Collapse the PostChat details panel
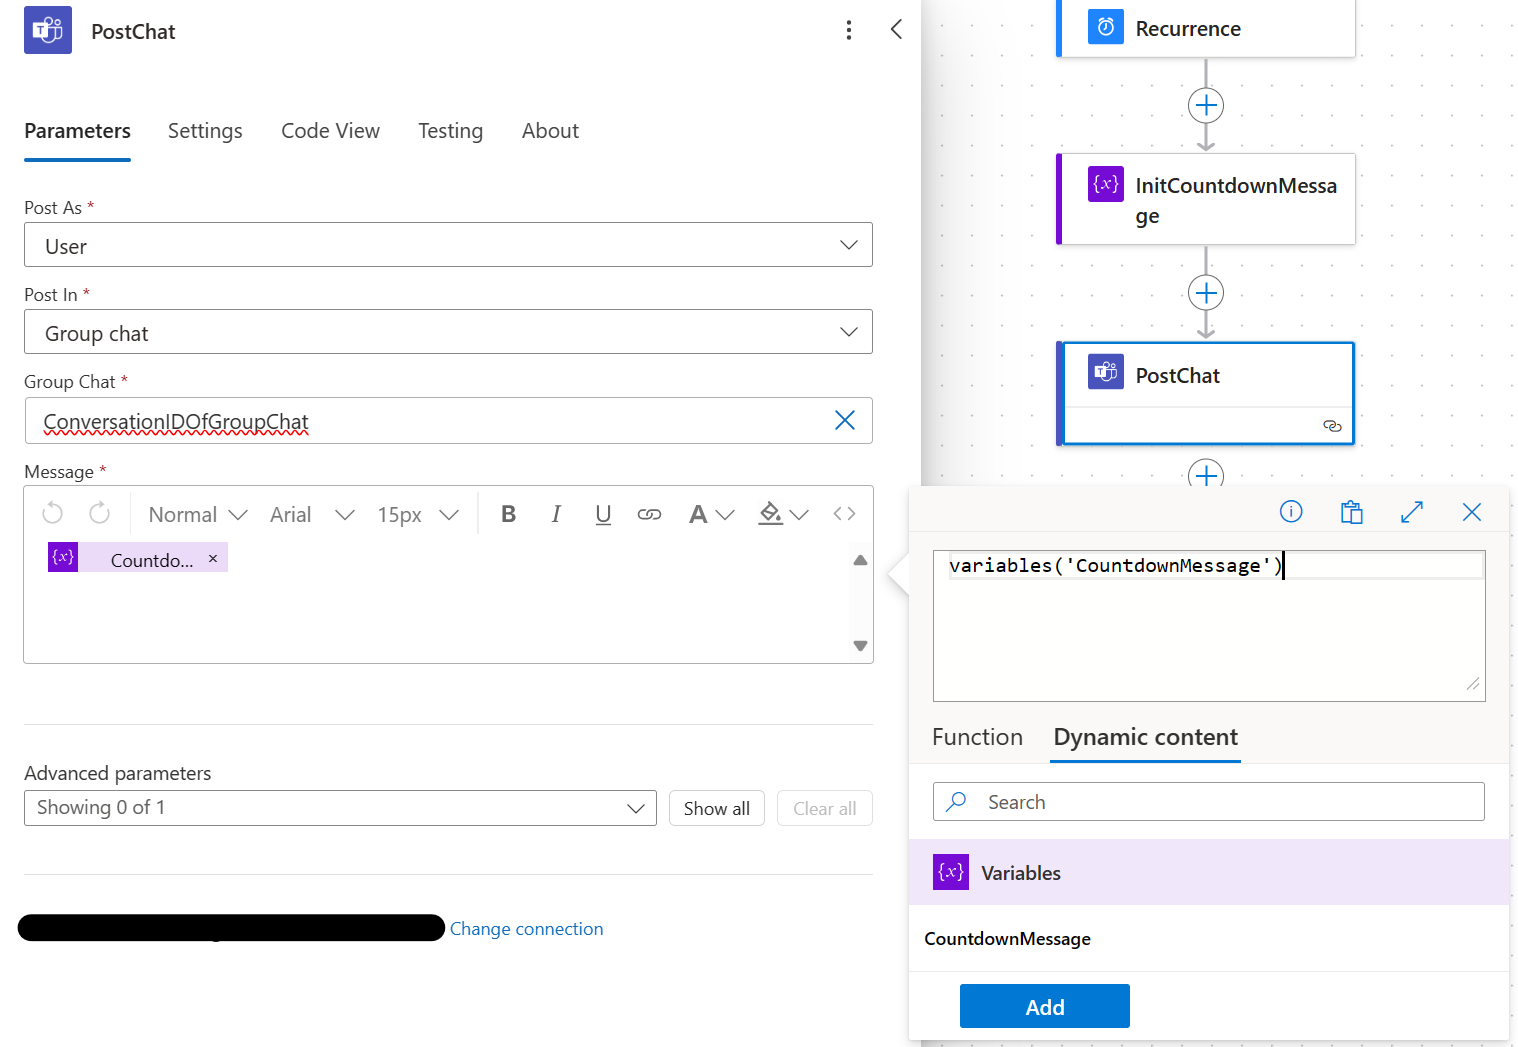 (x=896, y=30)
